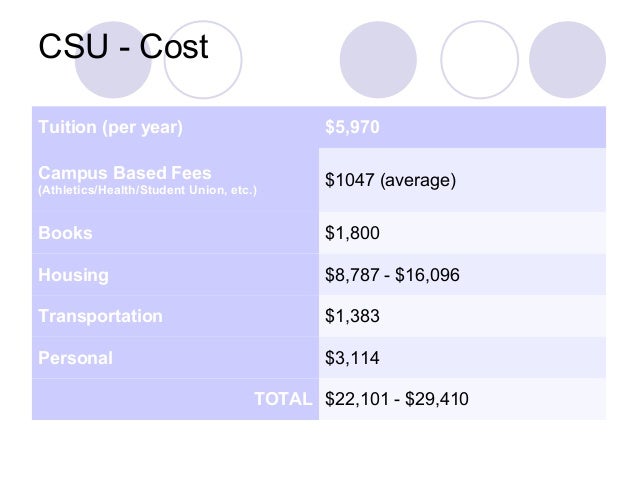Image resolution: width=638 pixels, height=479 pixels.
Task: Click the $5,970 tuition amount
Action: click(x=352, y=127)
